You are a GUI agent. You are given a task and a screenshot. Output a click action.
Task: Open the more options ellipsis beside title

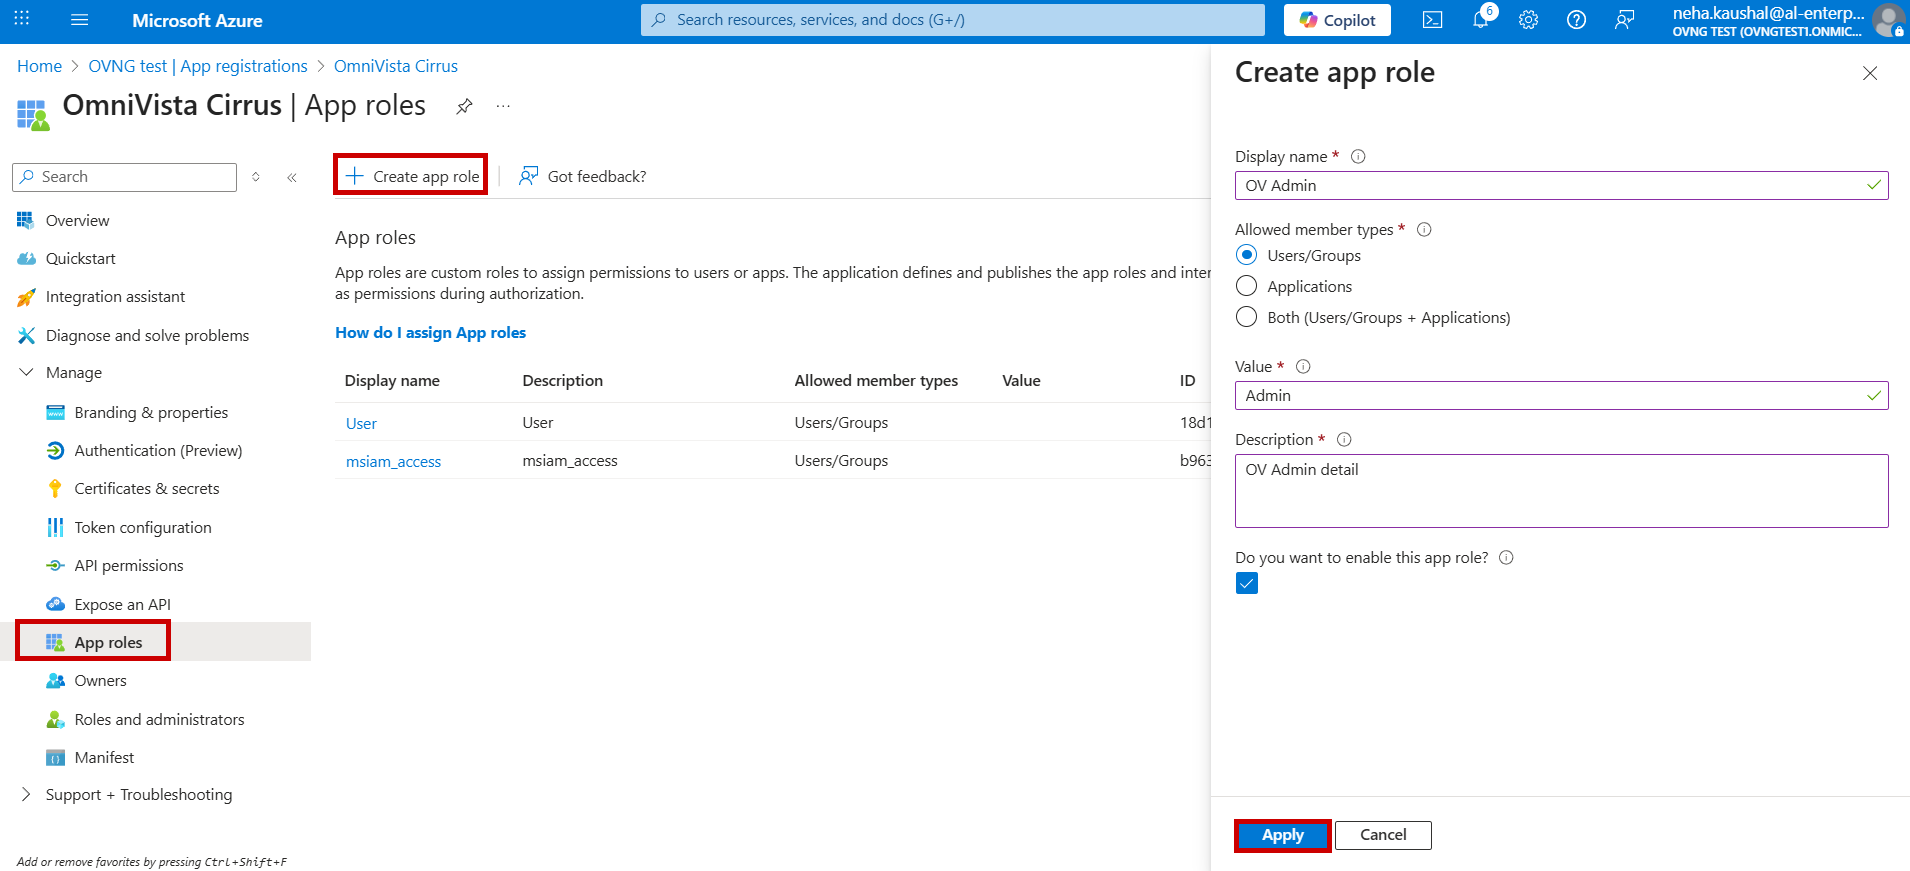click(x=503, y=106)
